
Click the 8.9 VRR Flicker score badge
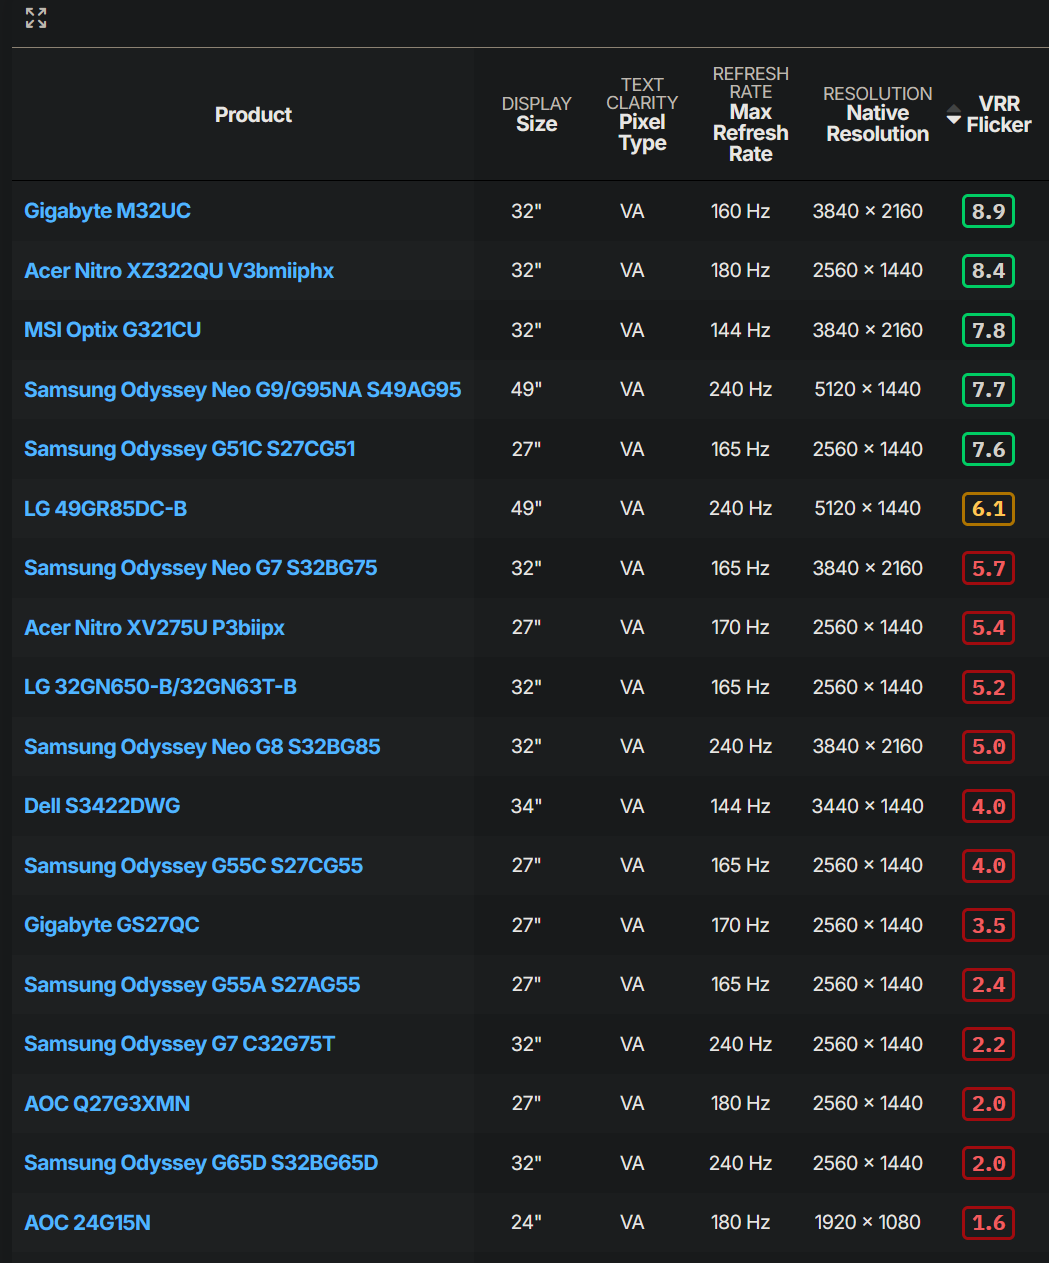pyautogui.click(x=988, y=211)
